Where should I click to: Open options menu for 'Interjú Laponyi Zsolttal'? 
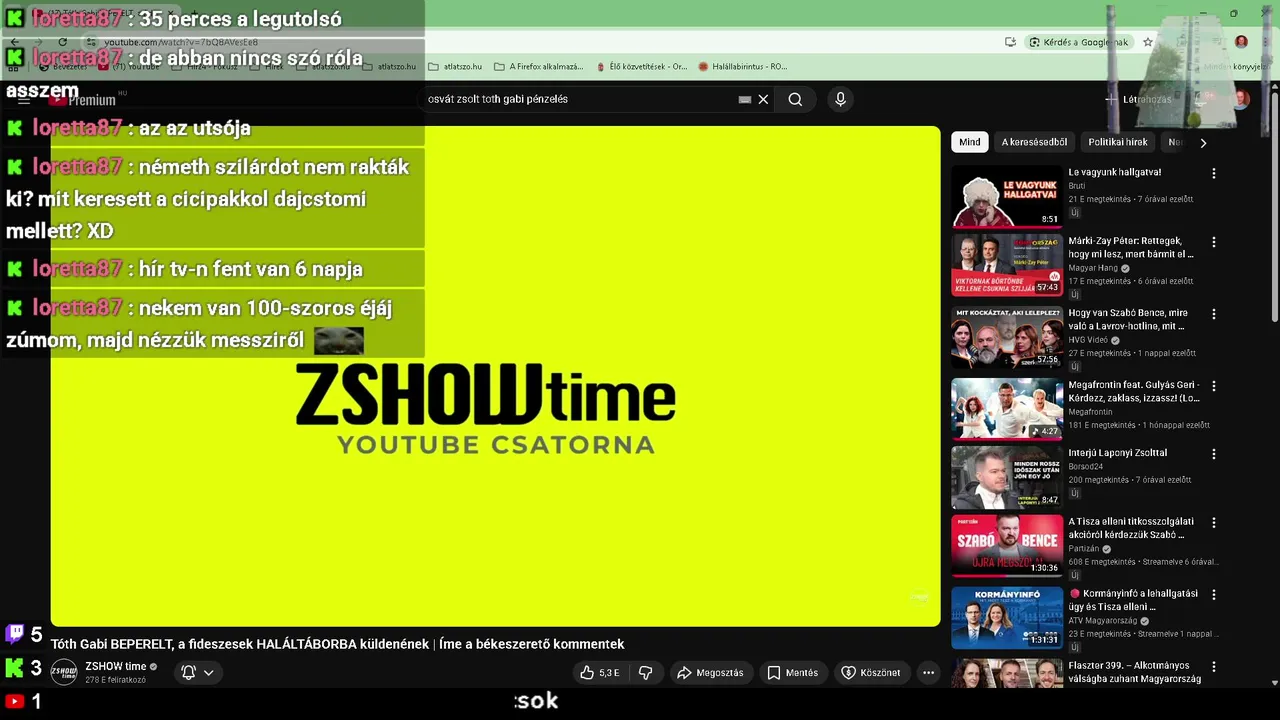(x=1214, y=454)
